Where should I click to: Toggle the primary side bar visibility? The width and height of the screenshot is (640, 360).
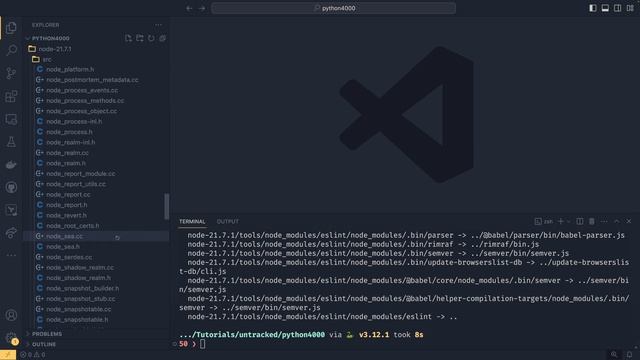[593, 8]
